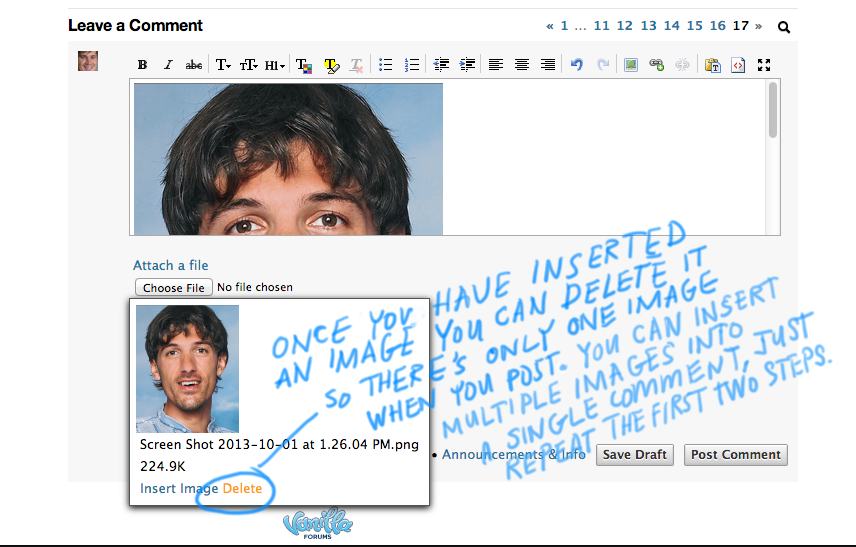Open the Announcements & Info link
Viewport: 856px width, 547px height.
click(x=513, y=454)
